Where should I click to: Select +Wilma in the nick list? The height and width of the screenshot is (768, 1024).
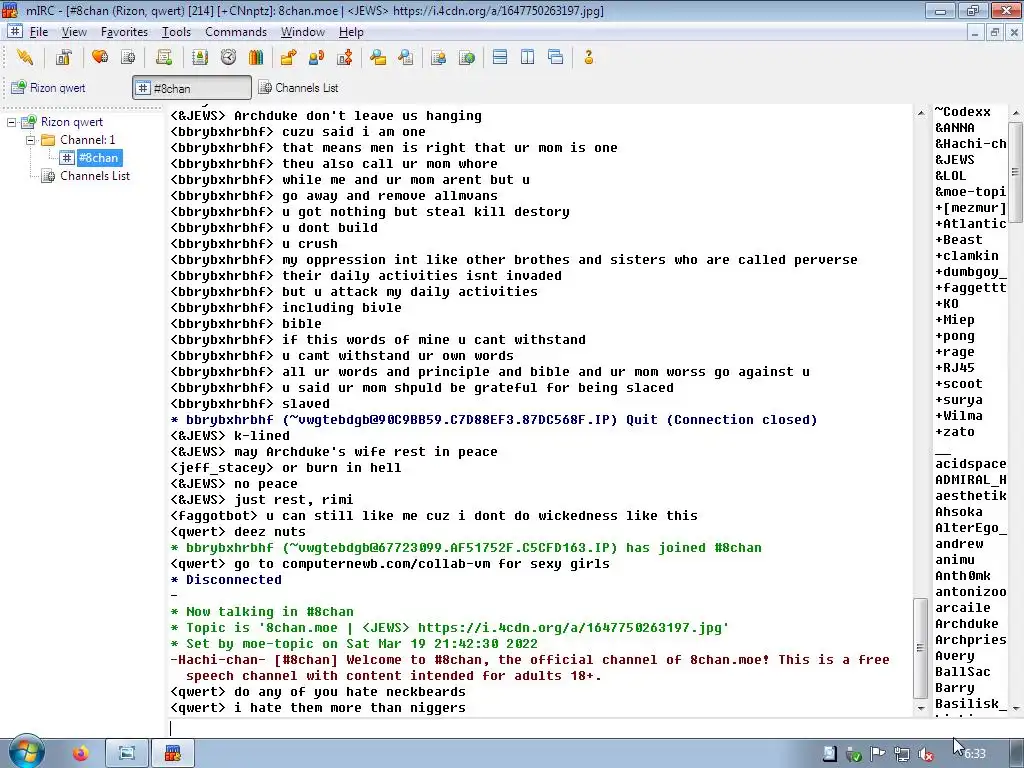pos(958,416)
